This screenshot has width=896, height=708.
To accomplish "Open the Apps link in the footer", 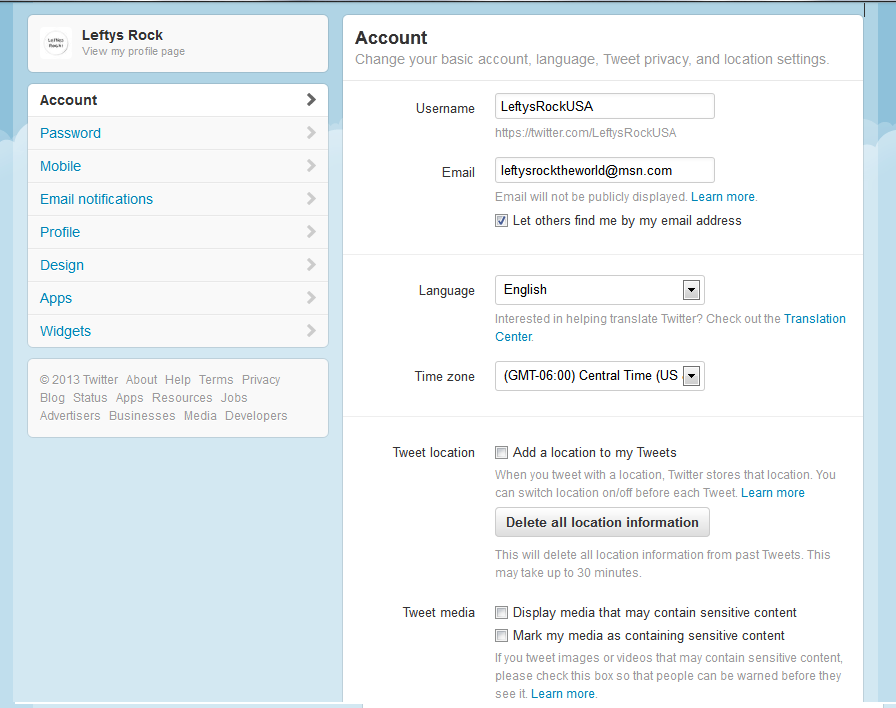I will [x=130, y=398].
